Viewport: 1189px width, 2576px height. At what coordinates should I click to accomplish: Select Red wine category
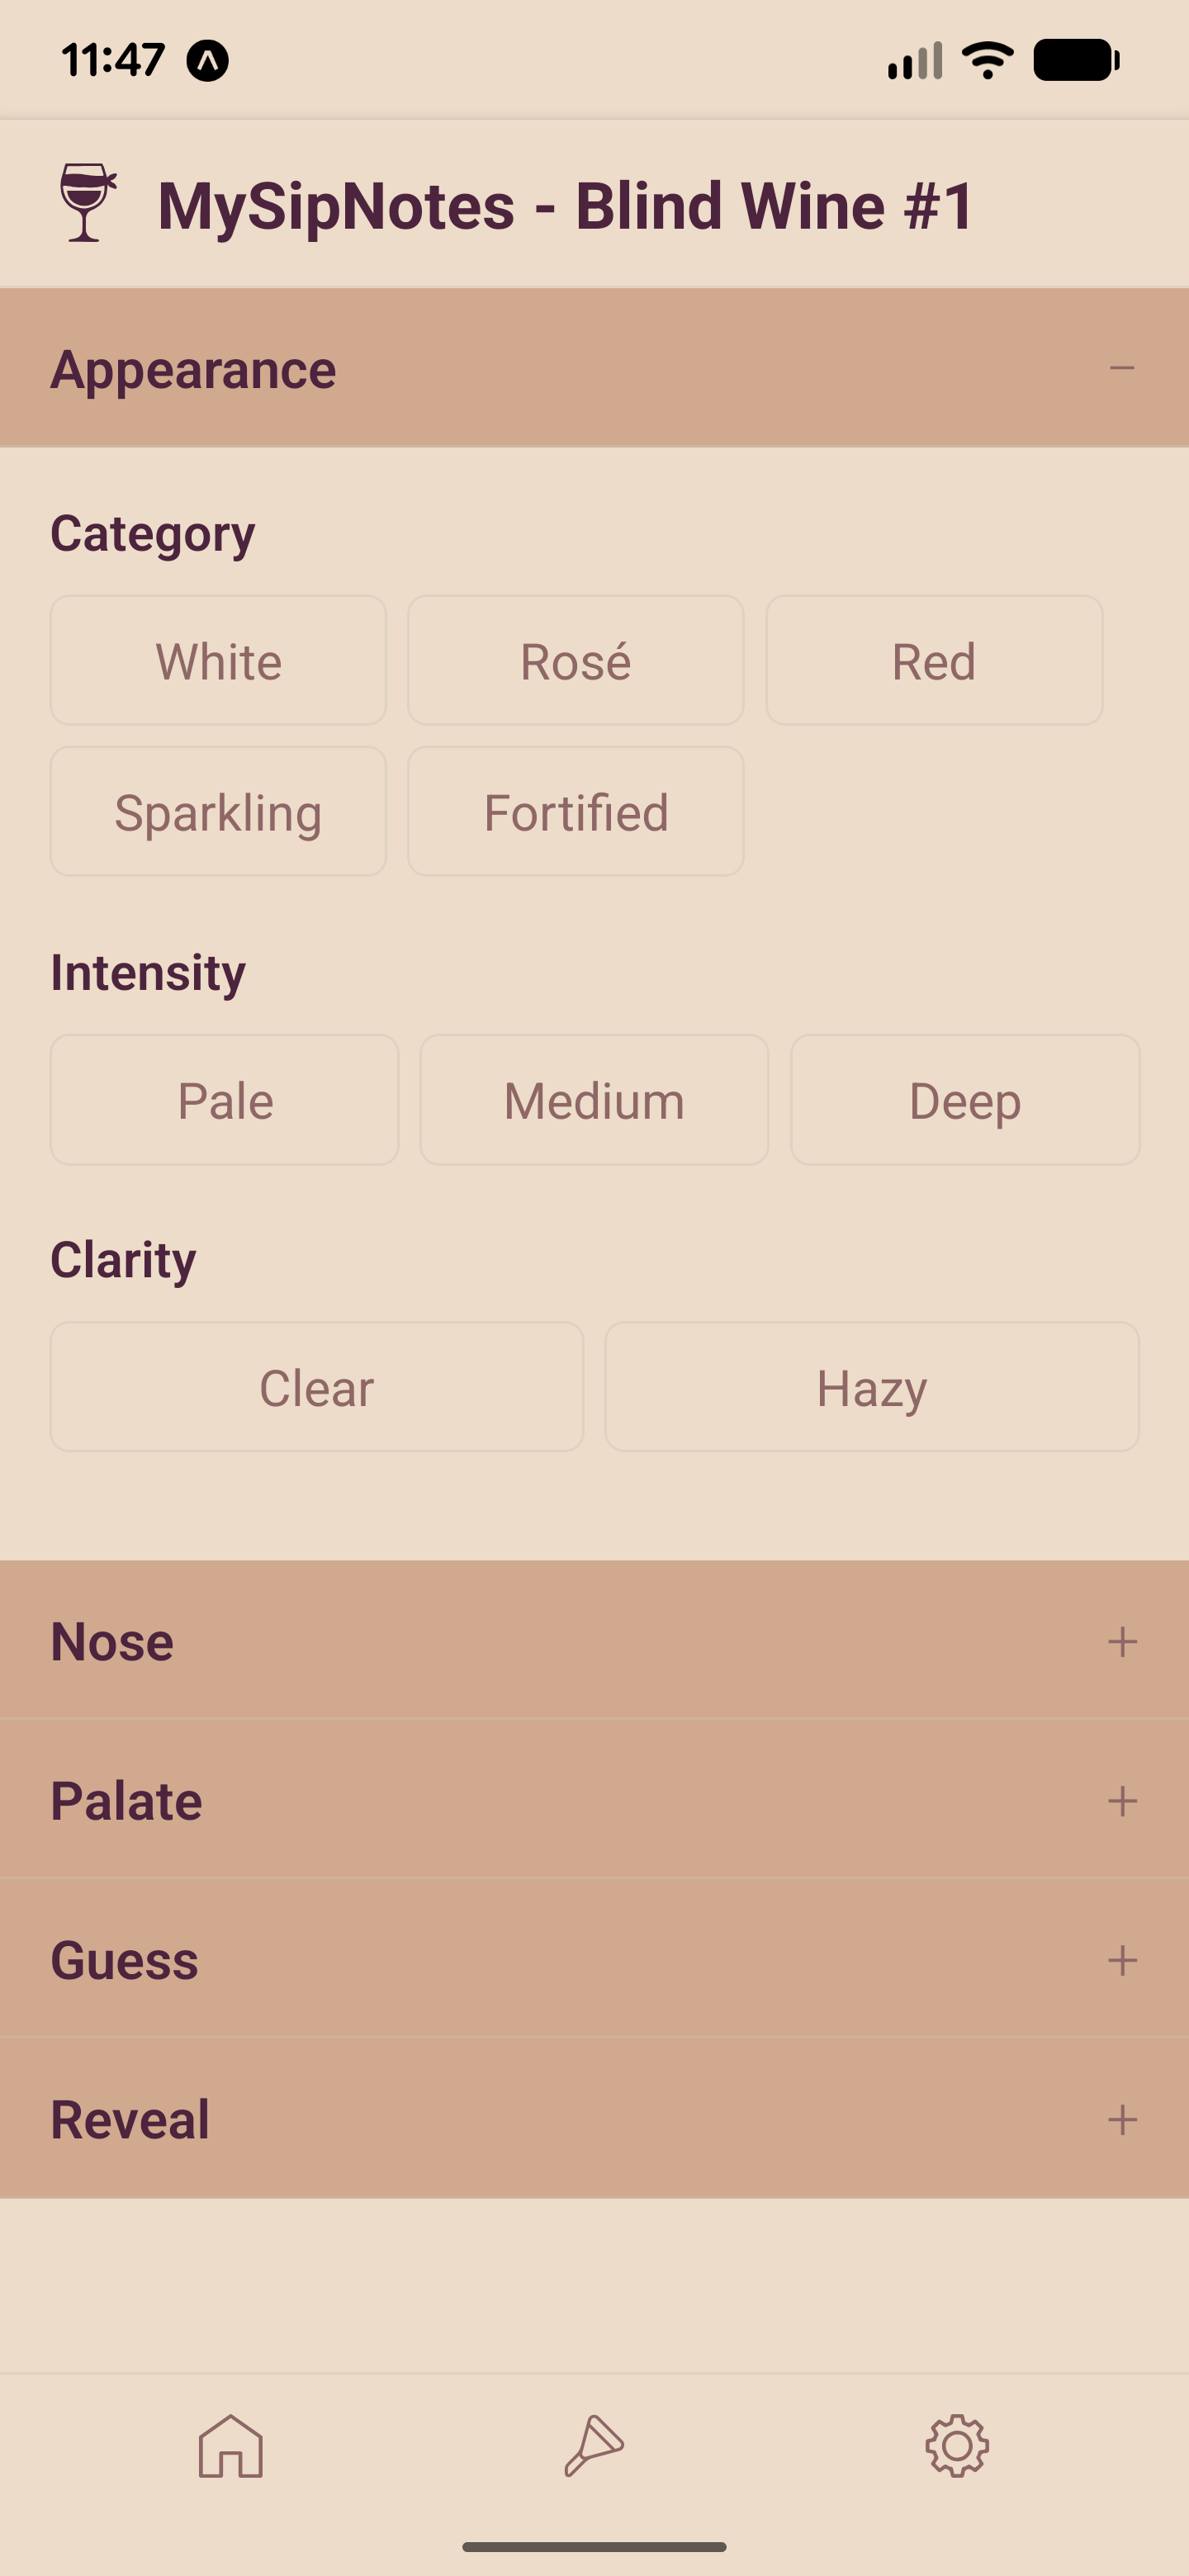(x=933, y=661)
